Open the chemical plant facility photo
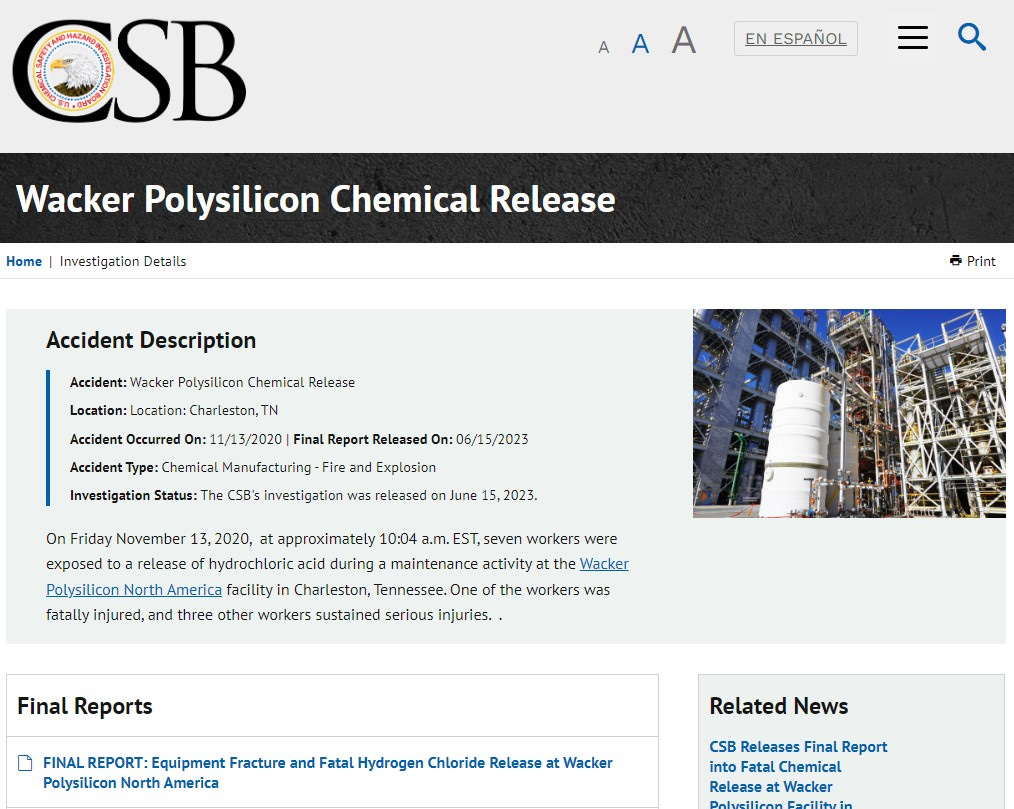1014x809 pixels. (x=849, y=413)
